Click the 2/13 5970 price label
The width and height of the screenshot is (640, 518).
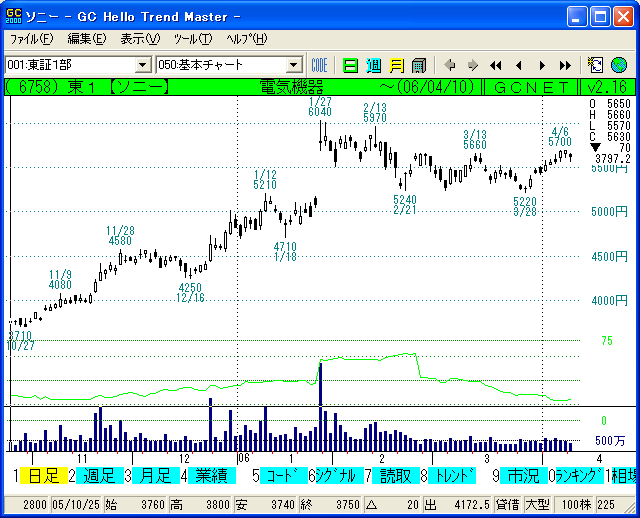[x=375, y=113]
